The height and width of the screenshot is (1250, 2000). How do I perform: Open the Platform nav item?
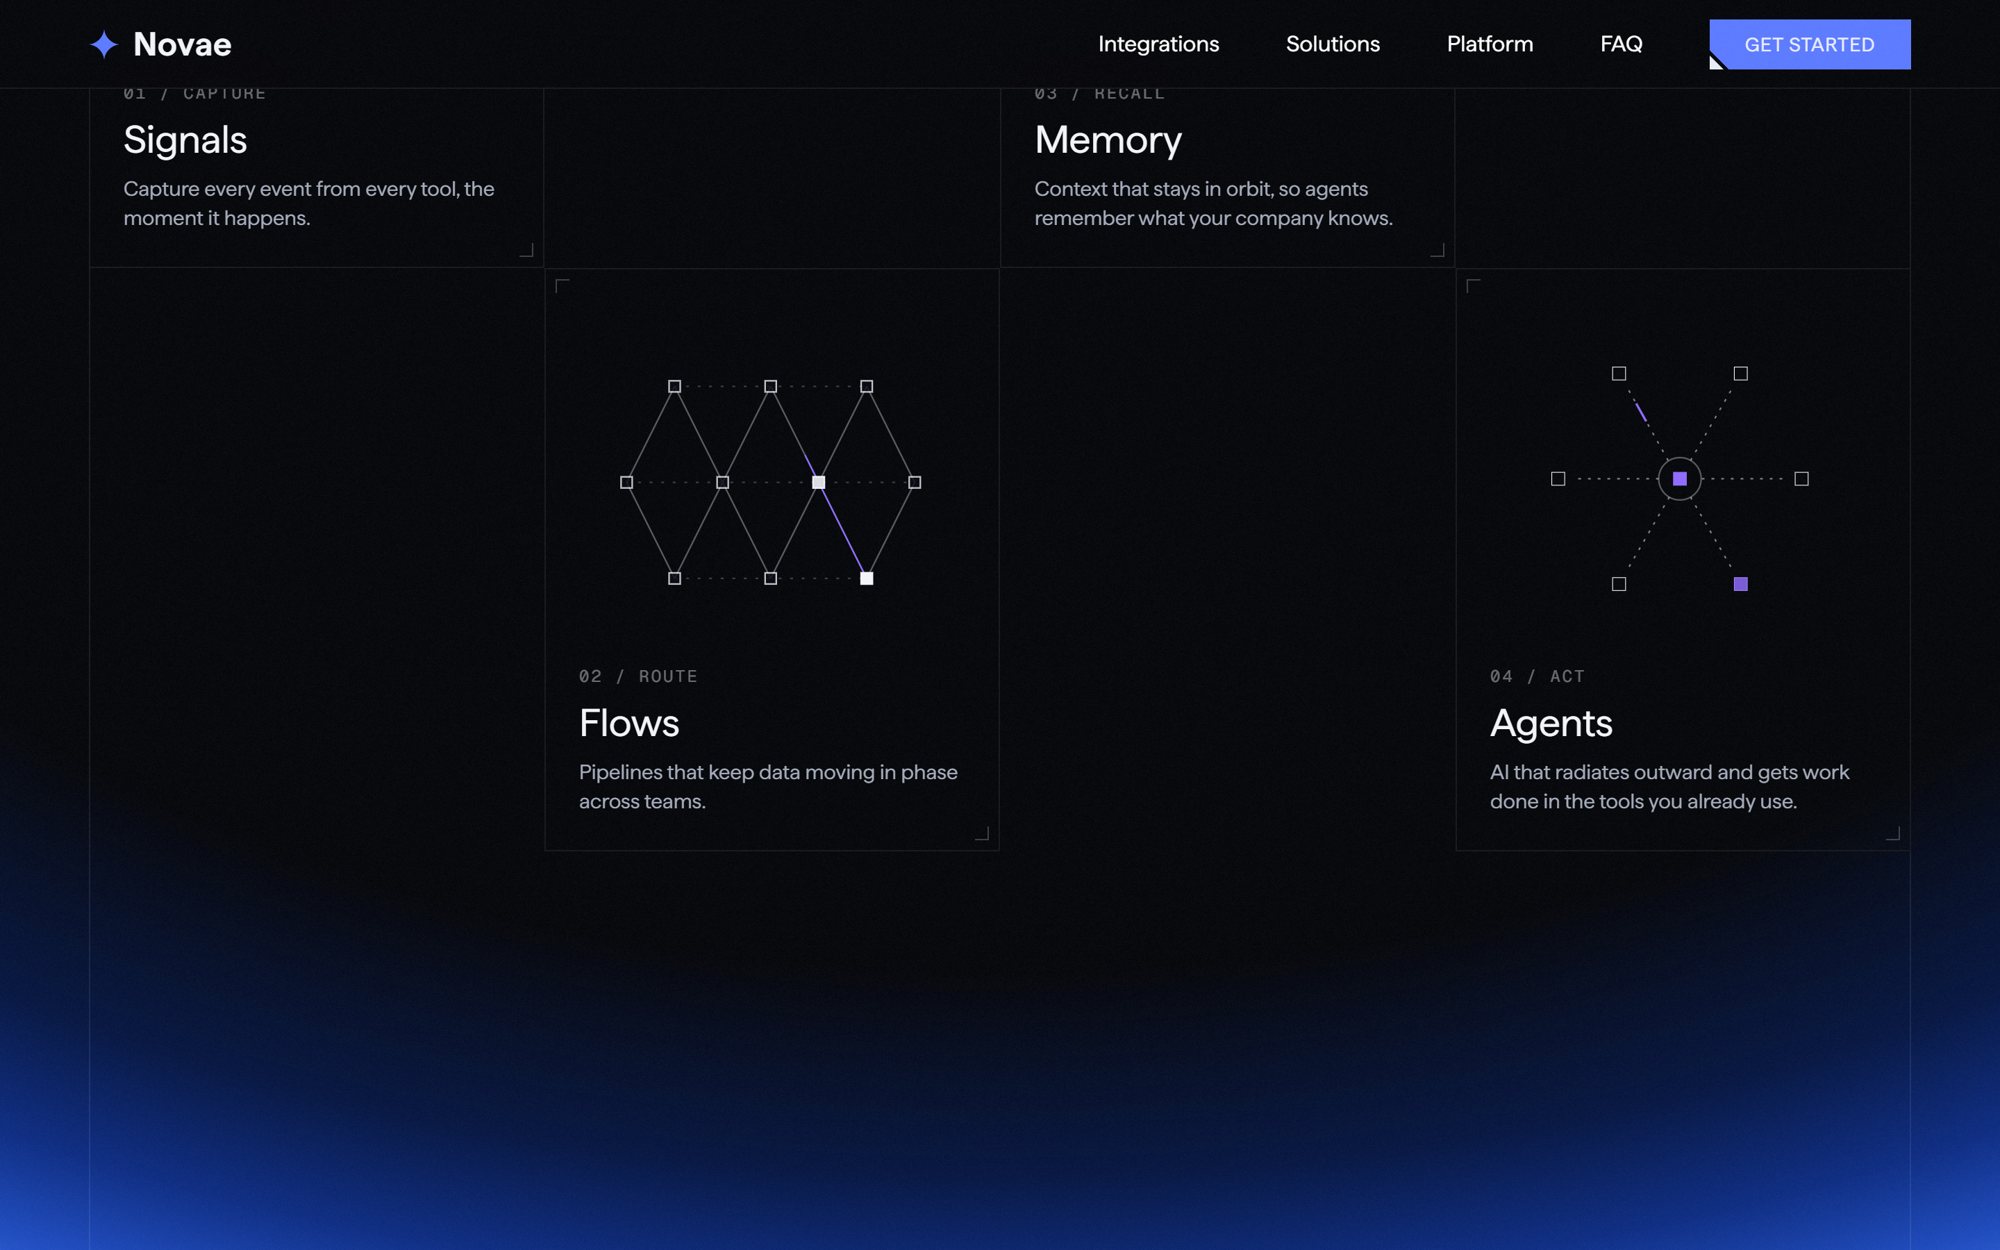(x=1489, y=44)
